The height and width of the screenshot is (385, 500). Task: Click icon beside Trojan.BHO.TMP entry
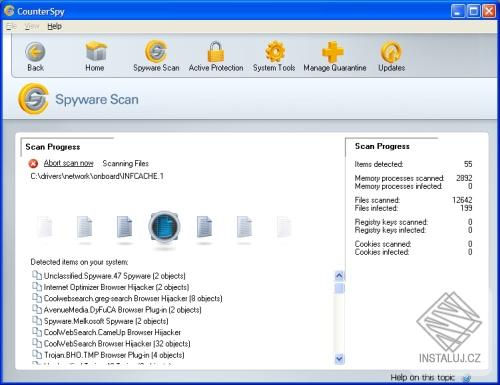37,354
